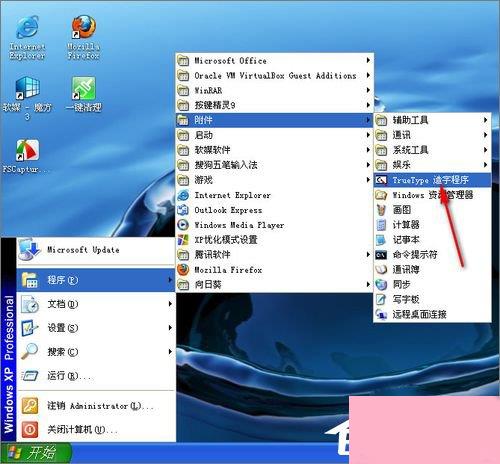Viewport: 500px width, 464px height.
Task: Click Mozilla Firefox icon in programs menu
Action: click(x=183, y=270)
